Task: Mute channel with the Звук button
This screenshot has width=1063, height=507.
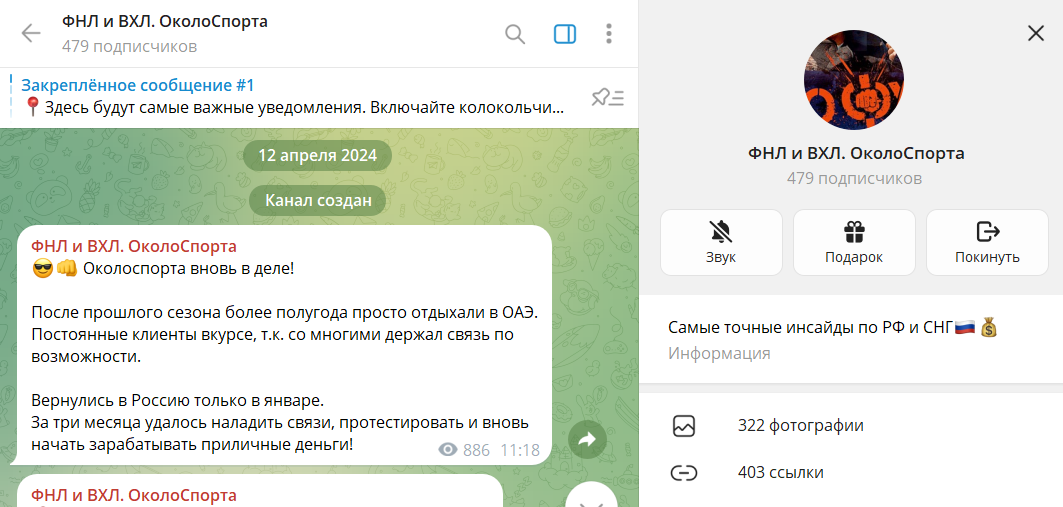Action: pyautogui.click(x=721, y=242)
